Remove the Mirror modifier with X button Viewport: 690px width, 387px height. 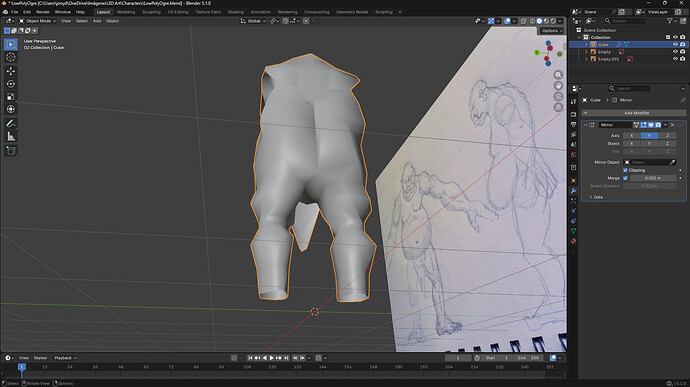click(672, 125)
